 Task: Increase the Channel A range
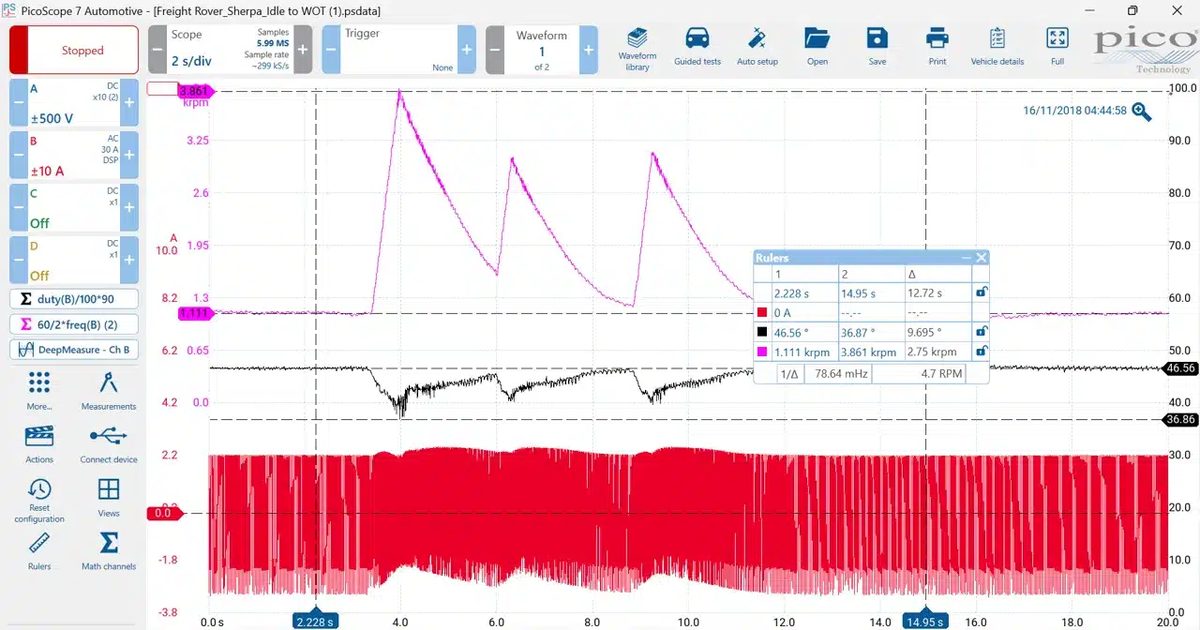[129, 101]
